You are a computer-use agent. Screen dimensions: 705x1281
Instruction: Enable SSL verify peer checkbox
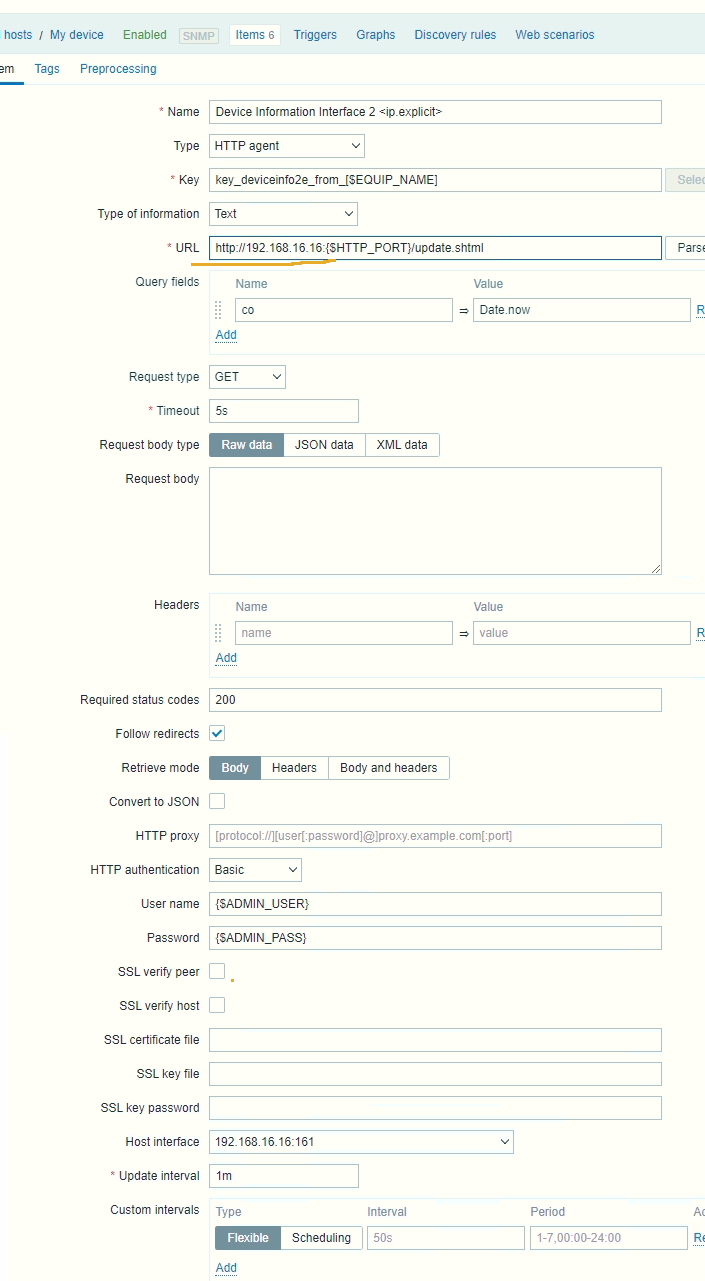tap(217, 972)
